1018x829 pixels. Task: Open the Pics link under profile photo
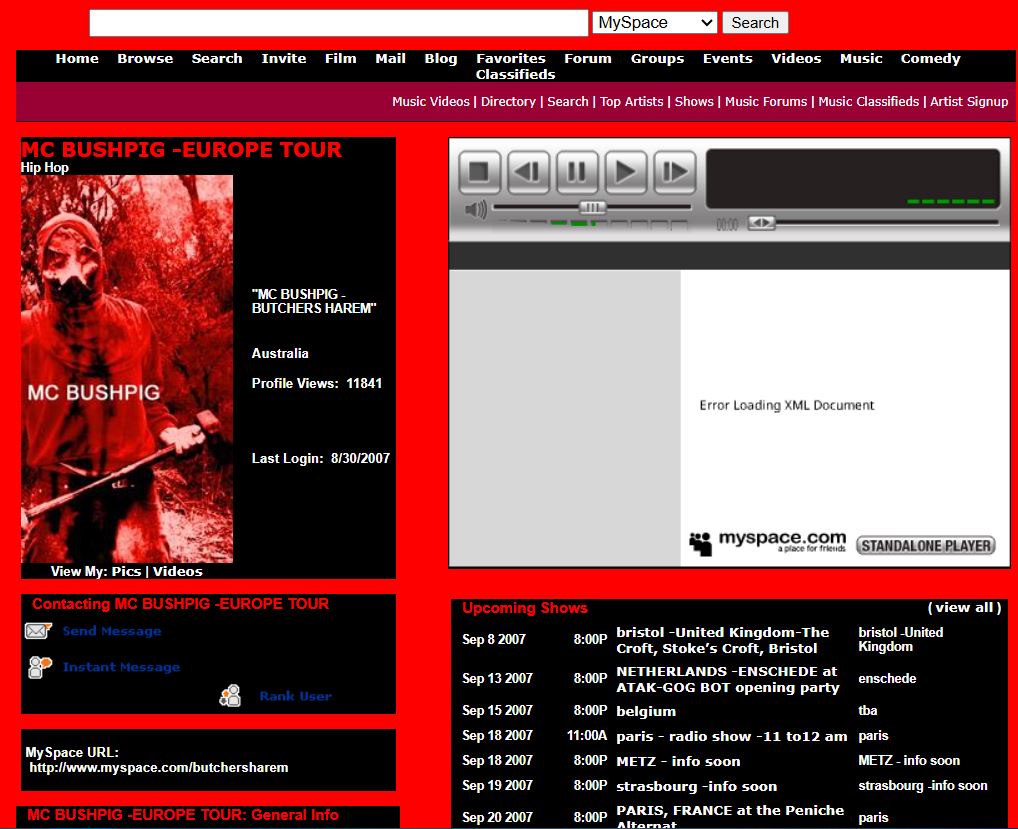(x=126, y=572)
